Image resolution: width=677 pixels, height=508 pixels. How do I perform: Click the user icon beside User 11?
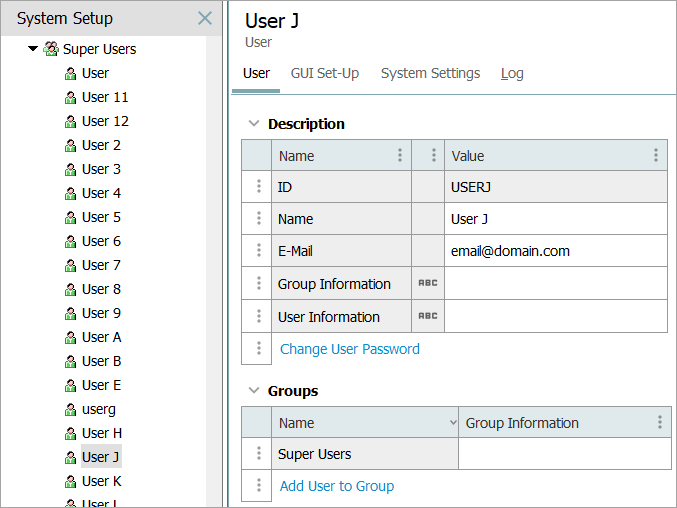(x=71, y=98)
